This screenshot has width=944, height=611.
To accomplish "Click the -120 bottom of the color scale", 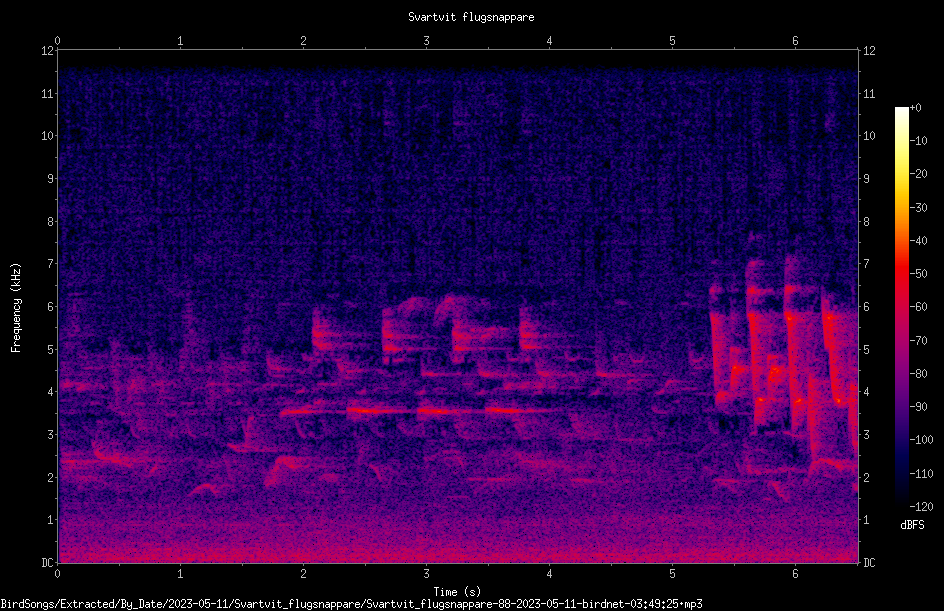I will click(x=921, y=506).
